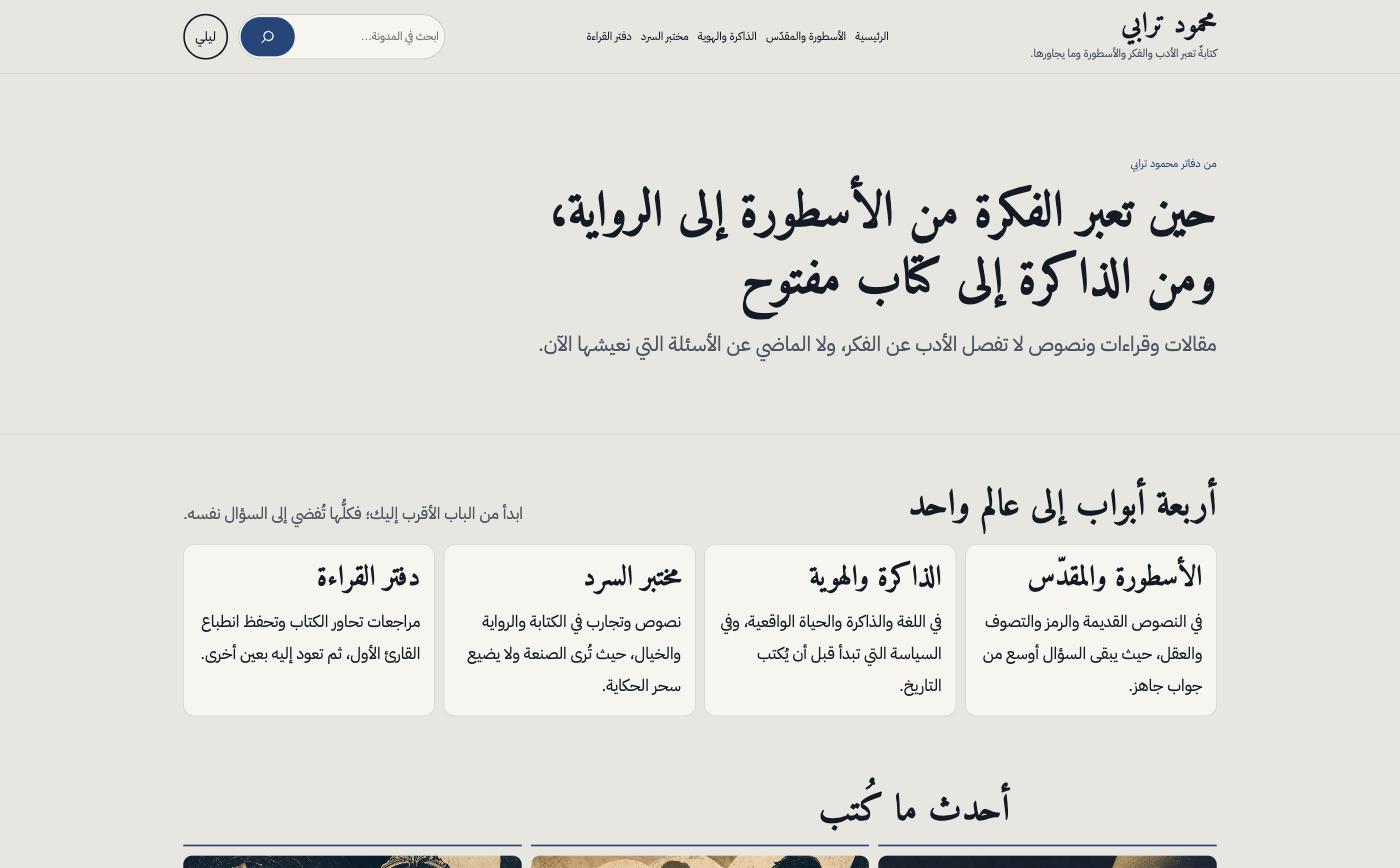Click description نصوص وتجارب في الكتابة والرواية
This screenshot has height=868, width=1400.
[573, 654]
